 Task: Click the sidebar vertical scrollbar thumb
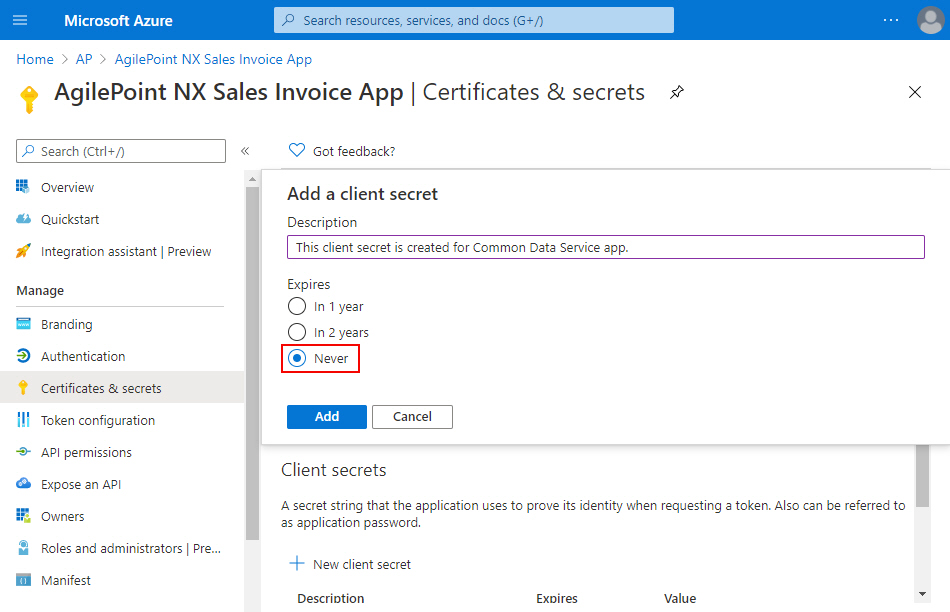[252, 364]
